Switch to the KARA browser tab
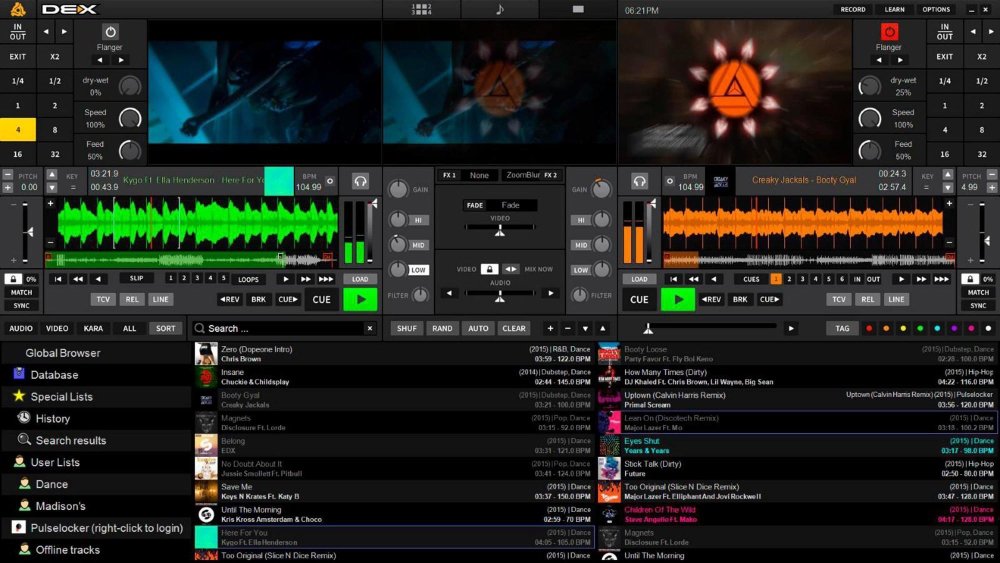Image resolution: width=1000 pixels, height=563 pixels. [x=93, y=328]
